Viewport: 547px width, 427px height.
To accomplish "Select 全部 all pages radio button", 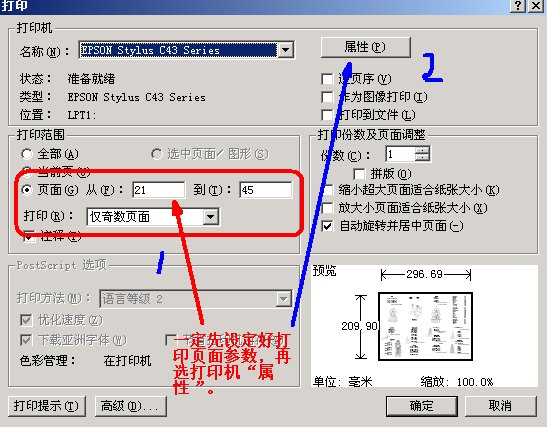I will point(27,154).
